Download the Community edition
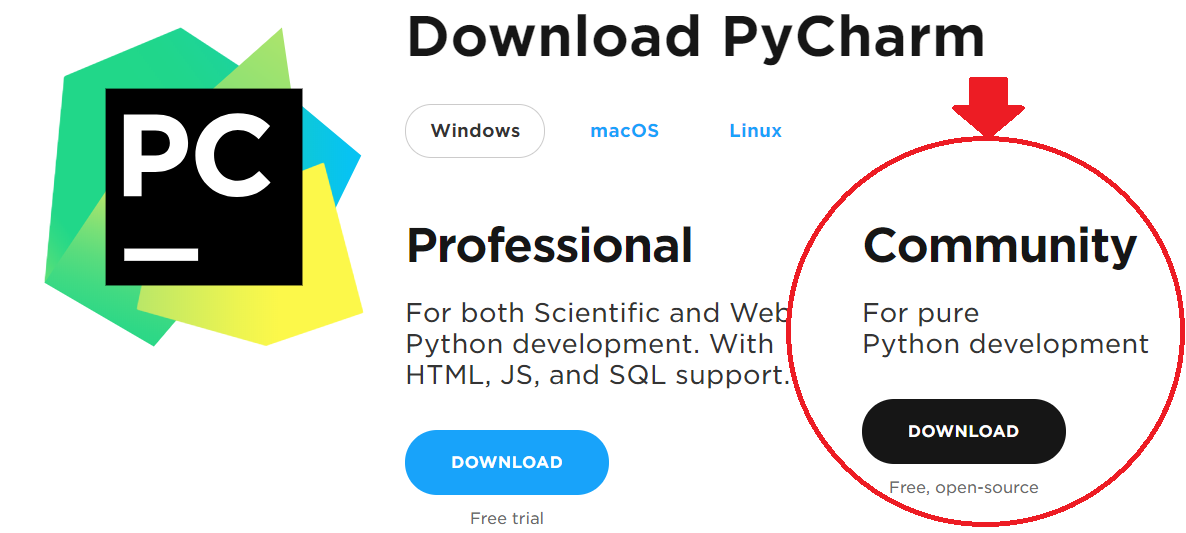This screenshot has width=1186, height=533. [964, 431]
